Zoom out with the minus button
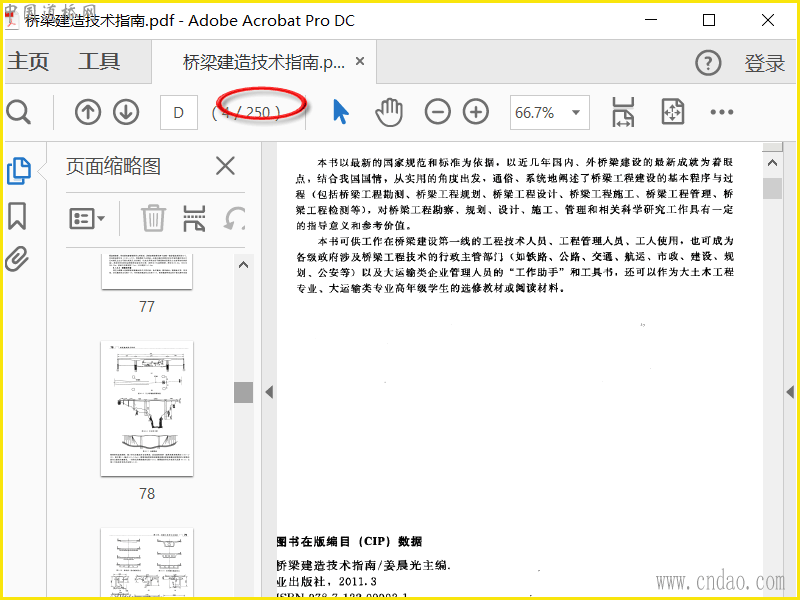The image size is (800, 600). point(437,112)
